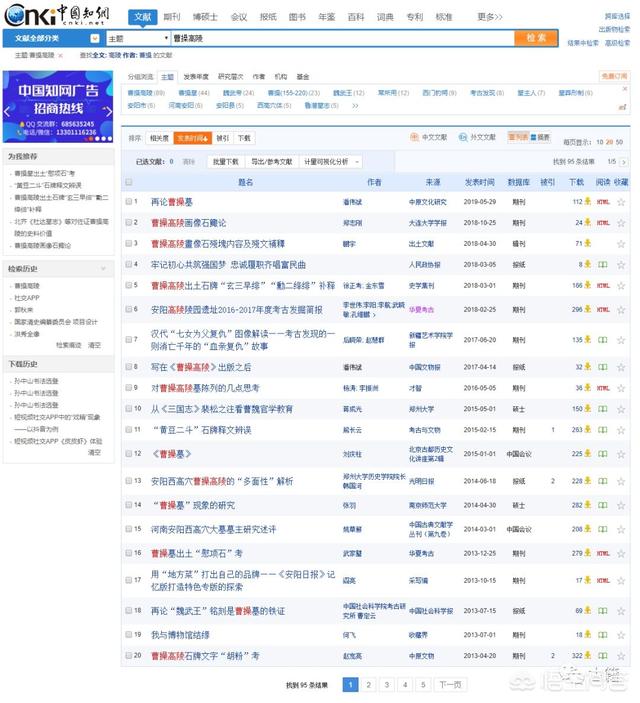Switch to the 期刊 tab
The width and height of the screenshot is (640, 703).
pos(172,17)
